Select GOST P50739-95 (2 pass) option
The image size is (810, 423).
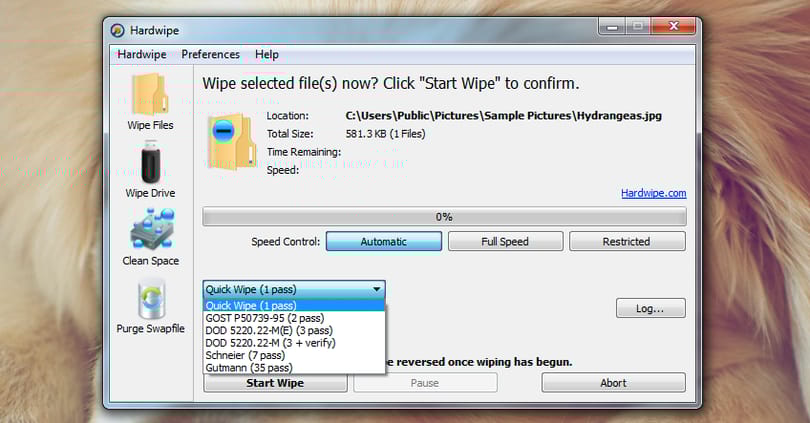pyautogui.click(x=294, y=318)
